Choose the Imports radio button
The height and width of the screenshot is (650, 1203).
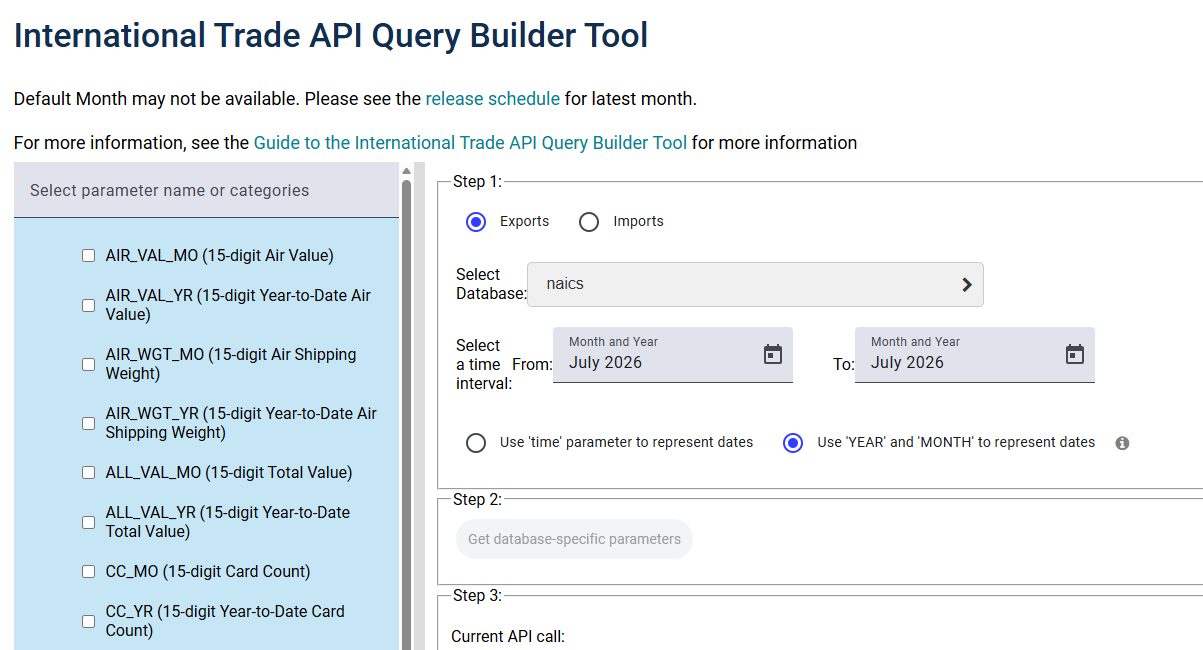tap(589, 222)
